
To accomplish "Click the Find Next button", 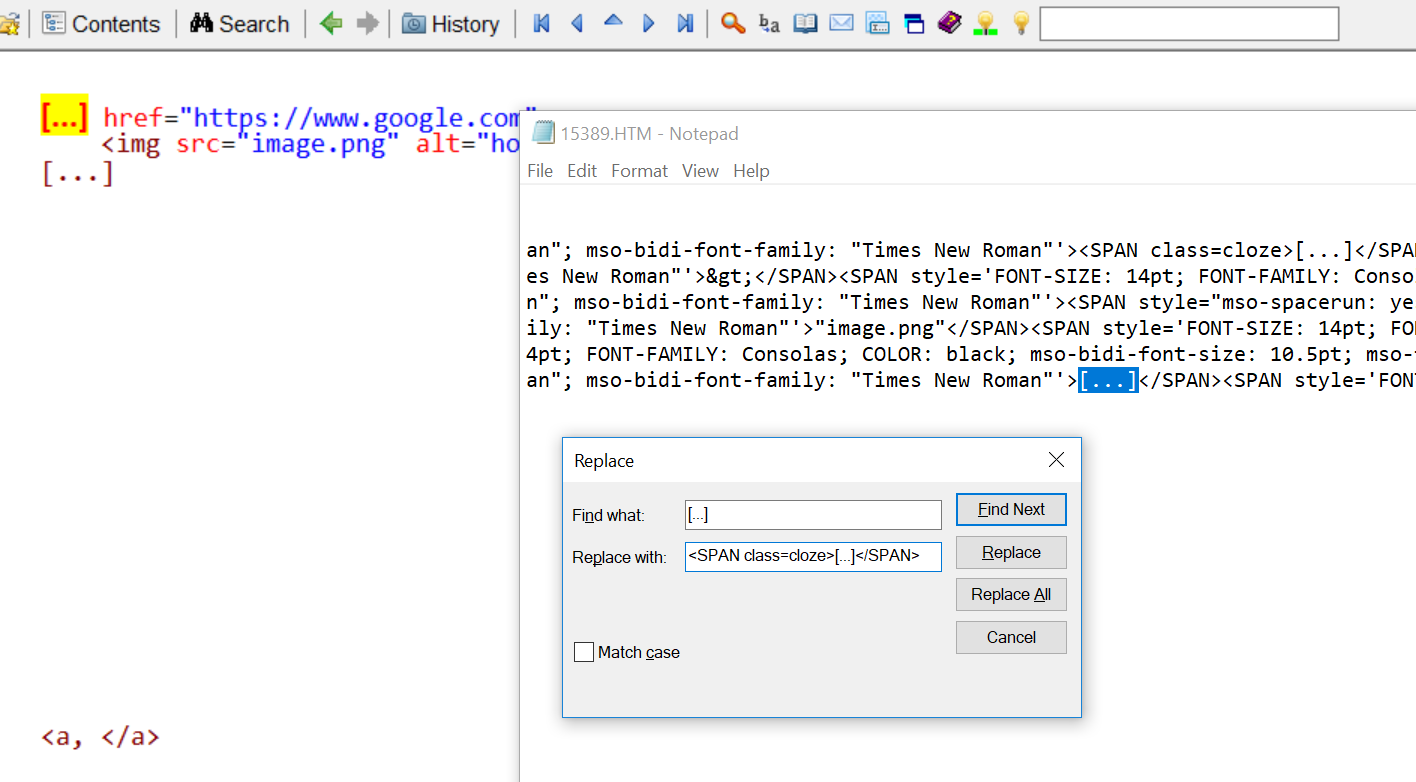I will [x=1011, y=509].
